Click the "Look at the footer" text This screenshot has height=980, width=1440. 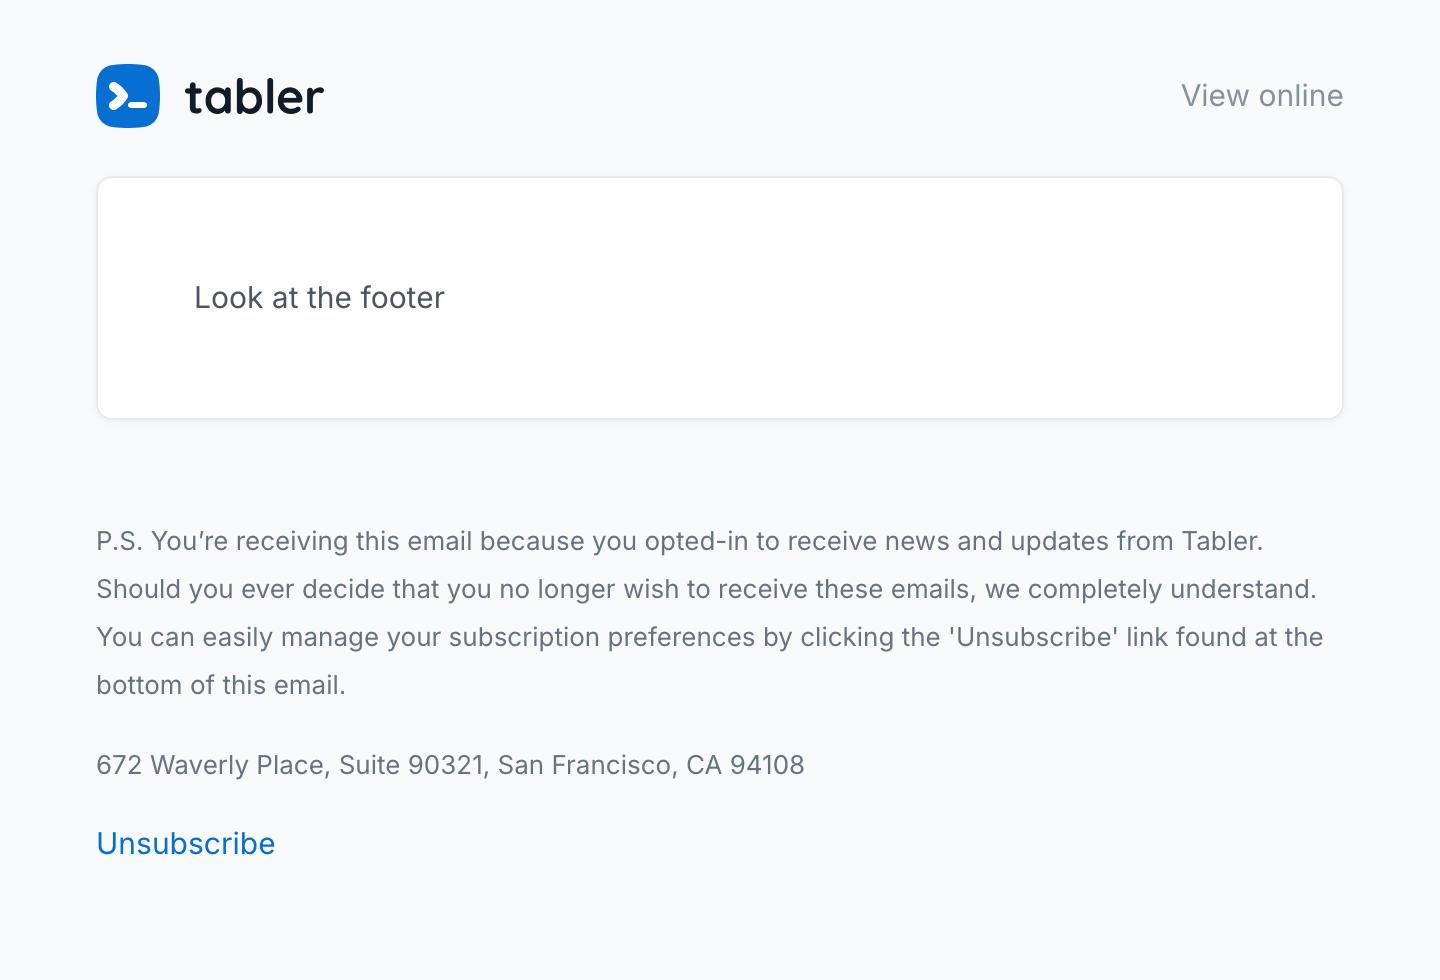[x=319, y=298]
